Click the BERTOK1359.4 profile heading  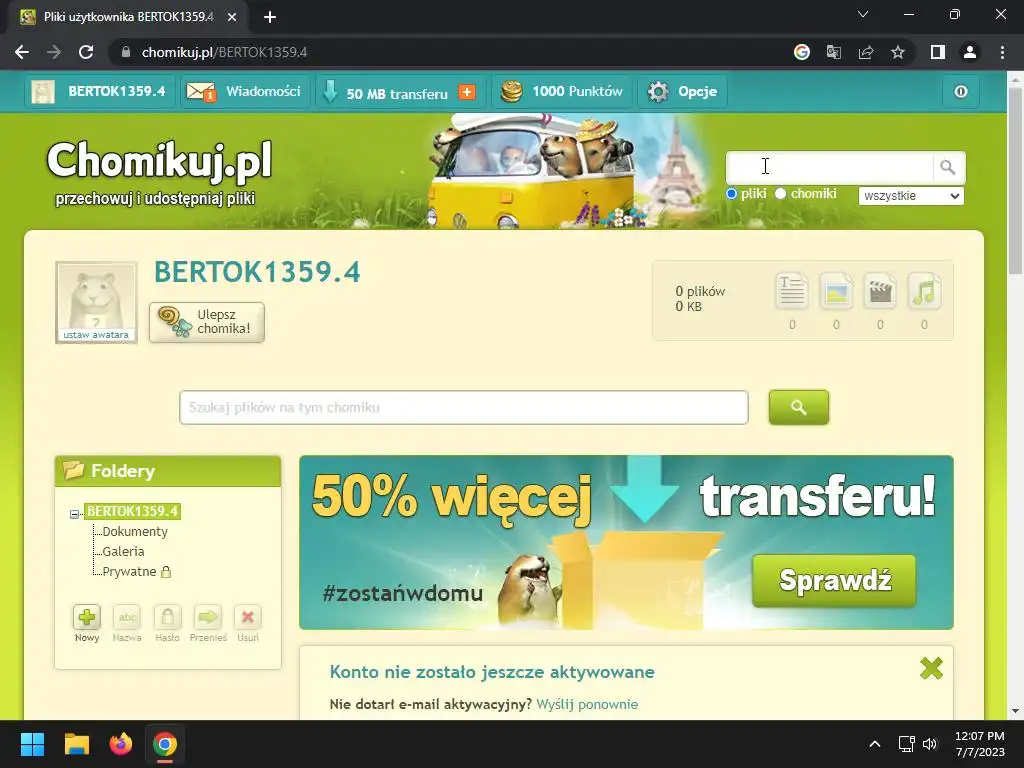point(257,272)
